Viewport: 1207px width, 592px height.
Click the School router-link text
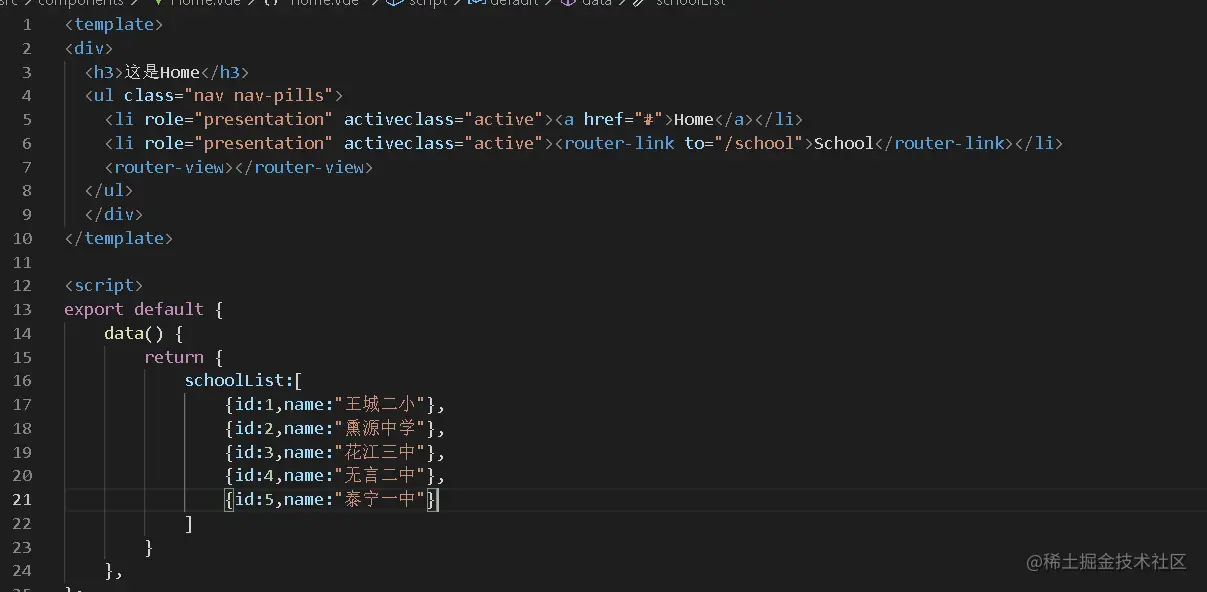pos(844,143)
